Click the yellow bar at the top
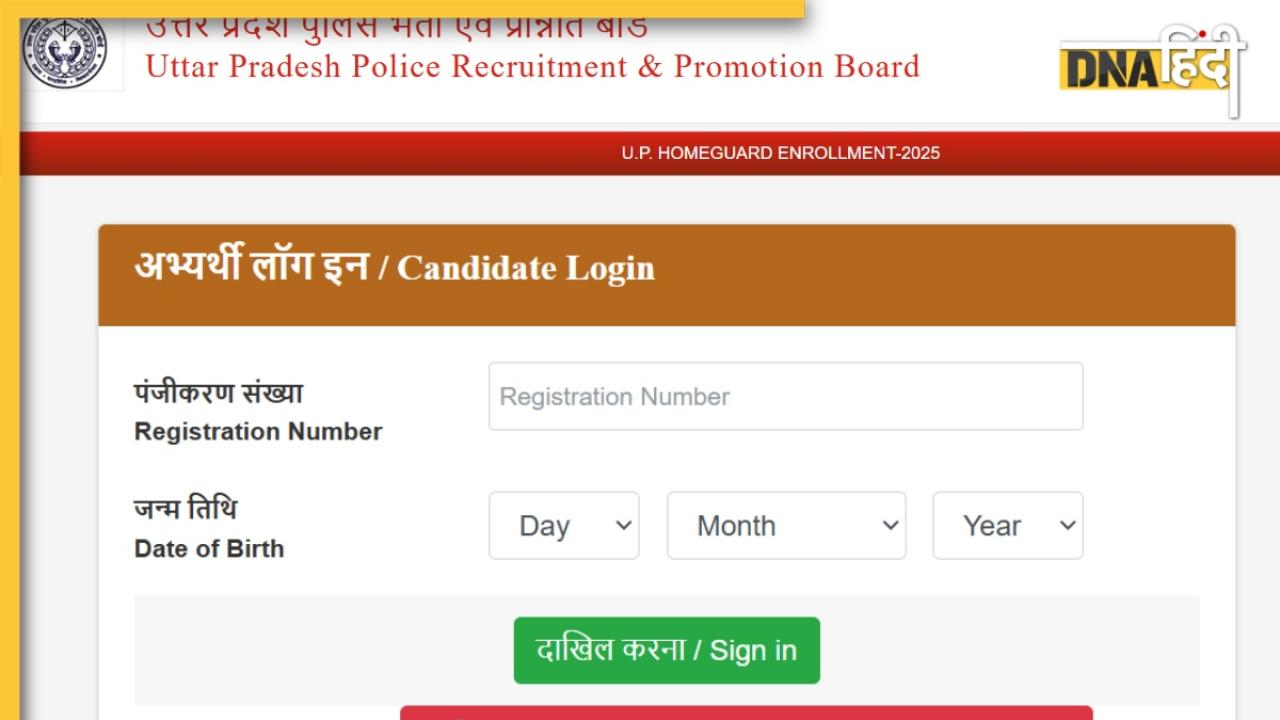 tap(400, 8)
